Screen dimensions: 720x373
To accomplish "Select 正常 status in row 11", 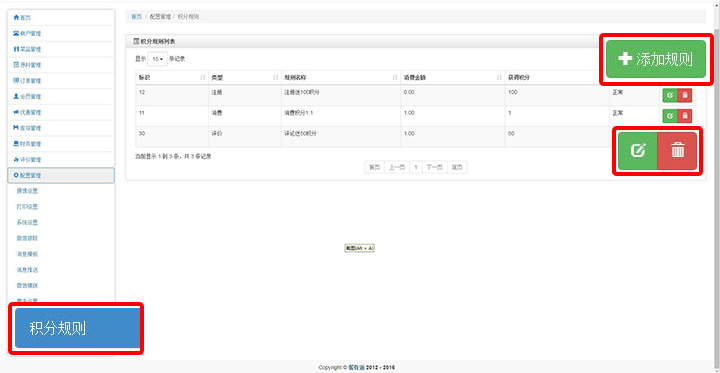I will [618, 113].
